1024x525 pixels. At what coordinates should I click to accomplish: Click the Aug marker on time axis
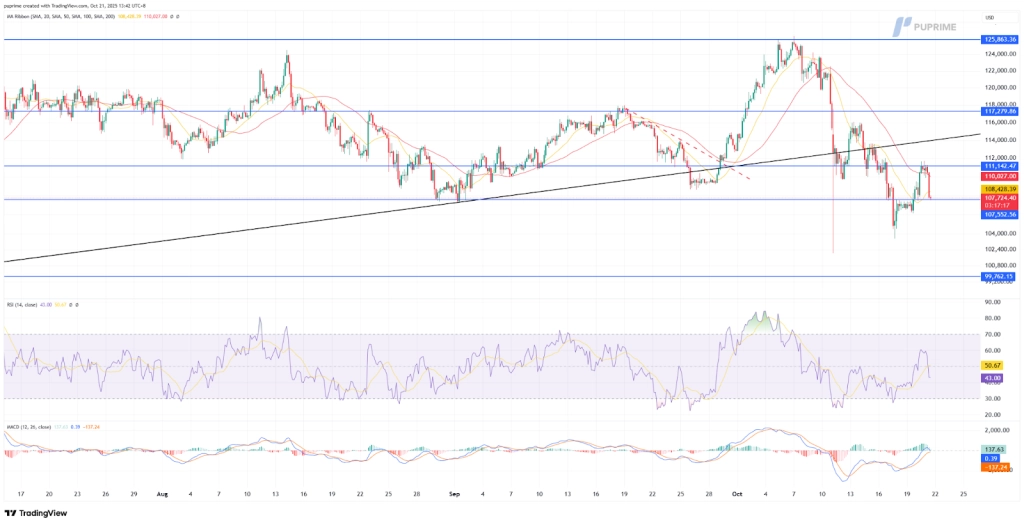click(163, 493)
